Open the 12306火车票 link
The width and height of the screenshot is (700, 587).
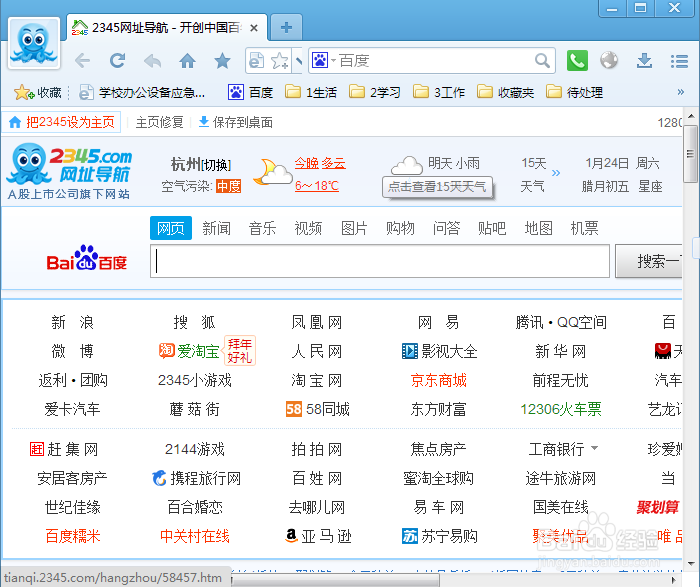tap(561, 409)
